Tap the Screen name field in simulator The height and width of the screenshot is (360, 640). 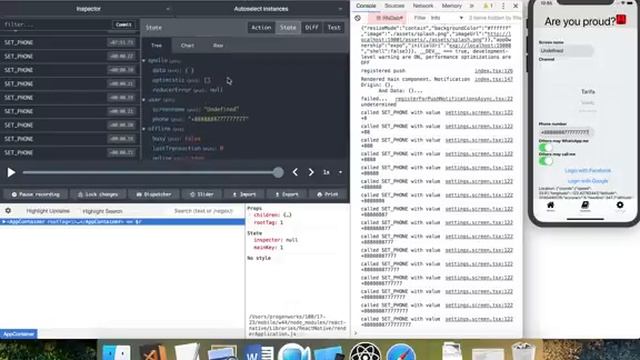click(565, 51)
